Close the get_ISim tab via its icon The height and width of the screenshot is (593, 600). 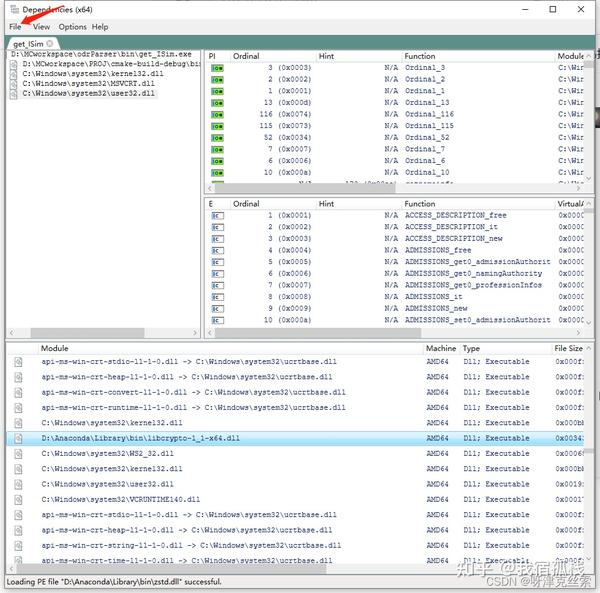pyautogui.click(x=50, y=44)
